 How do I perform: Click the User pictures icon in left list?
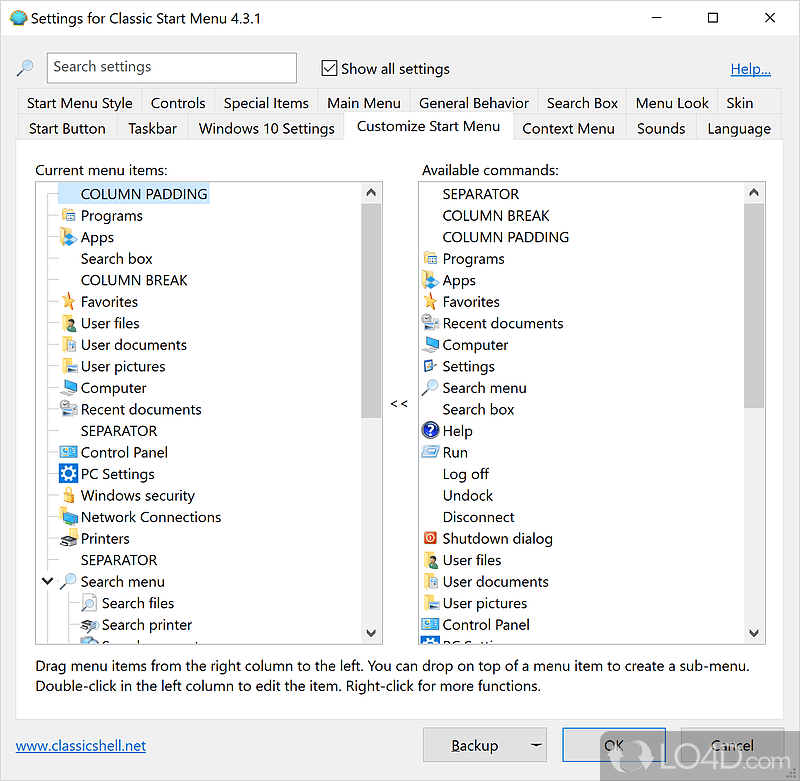point(68,366)
